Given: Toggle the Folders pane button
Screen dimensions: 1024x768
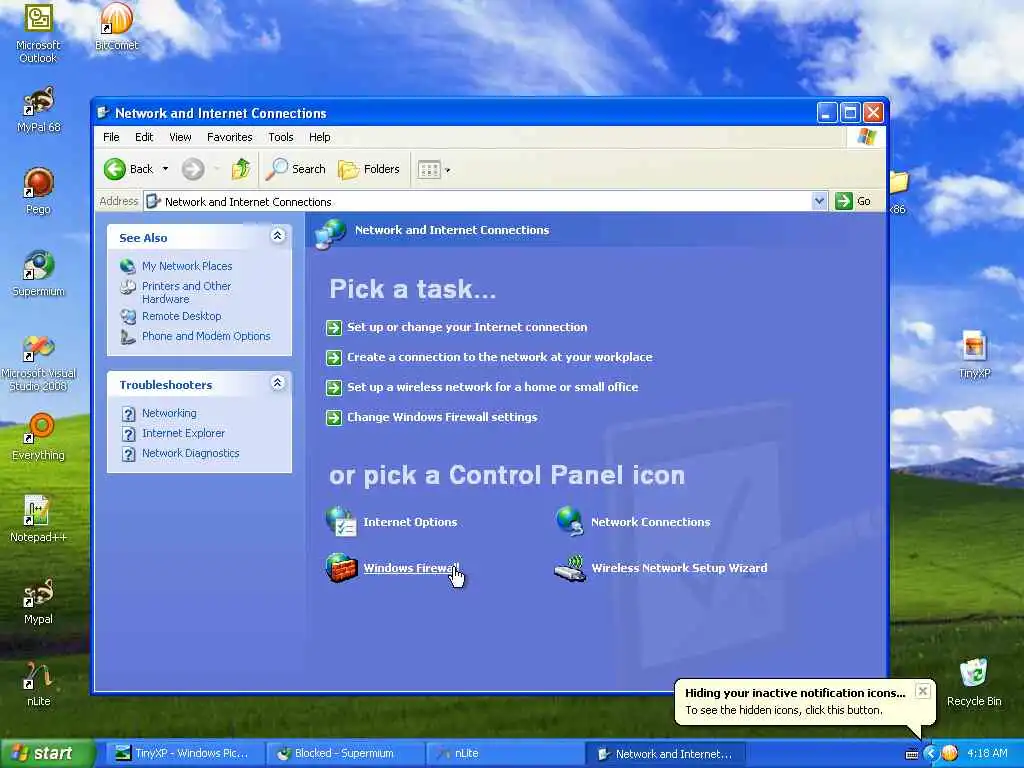Looking at the screenshot, I should point(369,169).
